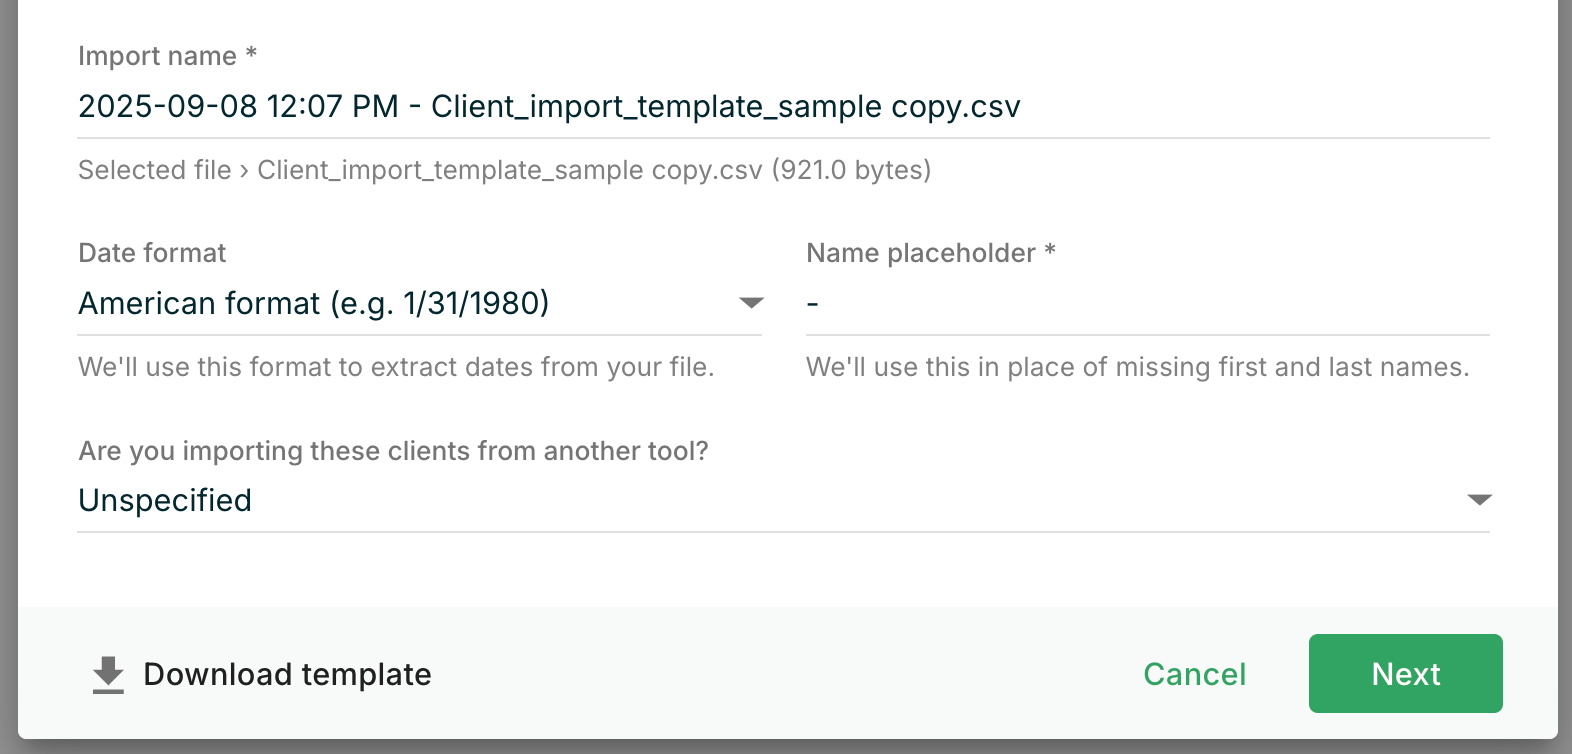Click the Import name label

click(x=166, y=56)
